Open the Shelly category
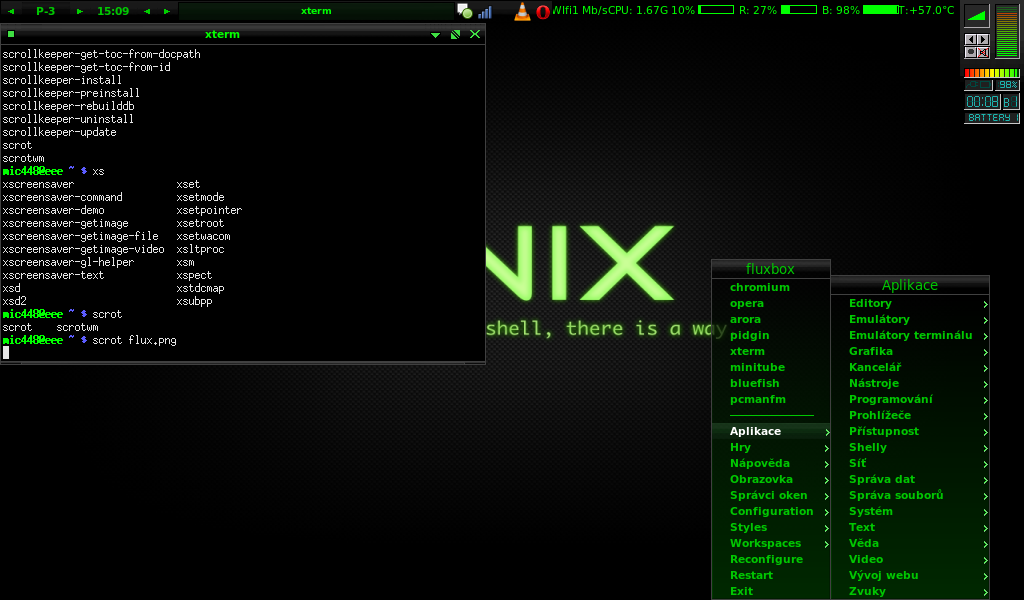 click(910, 447)
